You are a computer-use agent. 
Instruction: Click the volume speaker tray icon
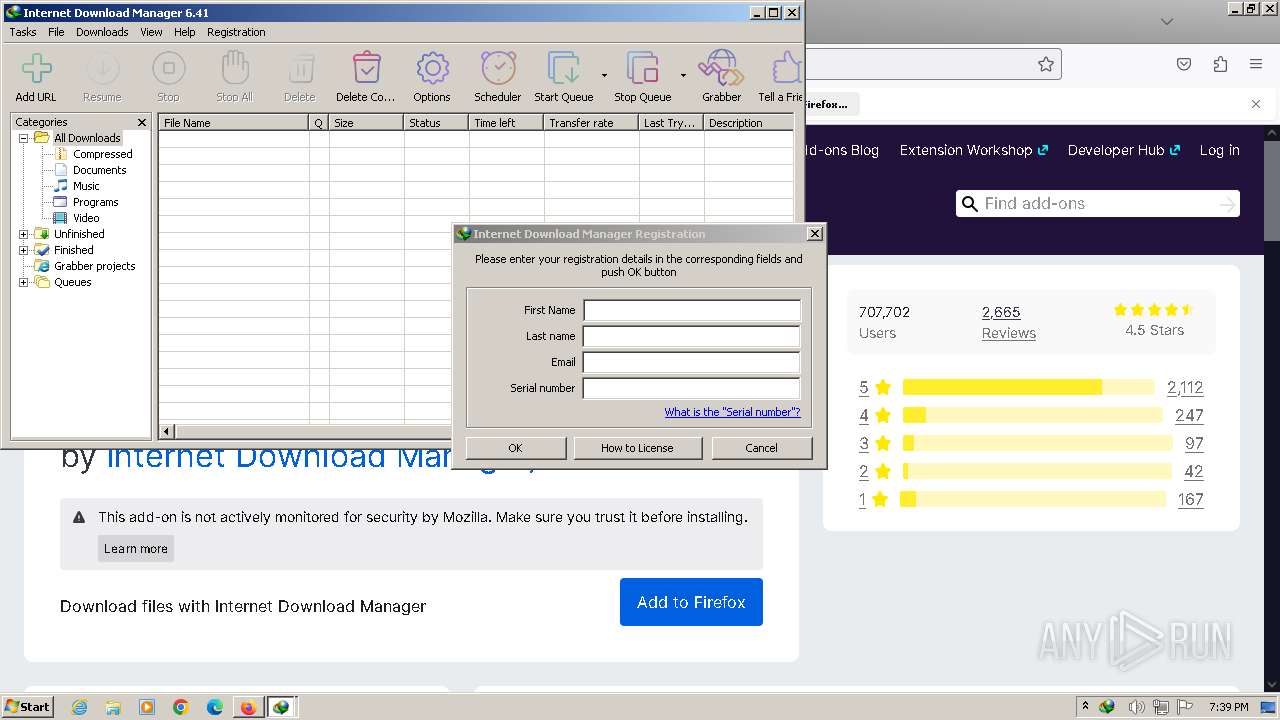(1136, 707)
